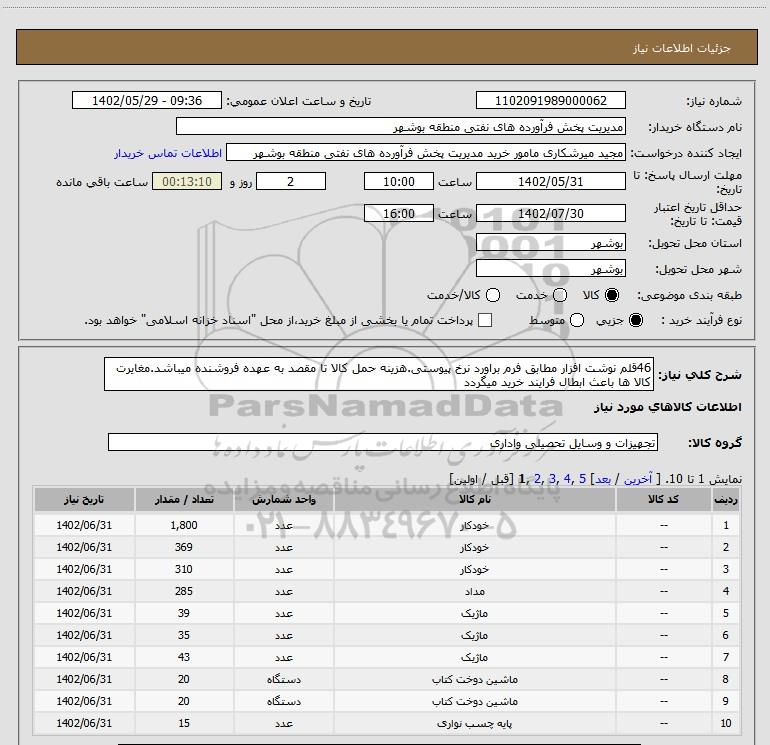Click the شهر محل تحویل field
770x745 pixels.
(551, 269)
